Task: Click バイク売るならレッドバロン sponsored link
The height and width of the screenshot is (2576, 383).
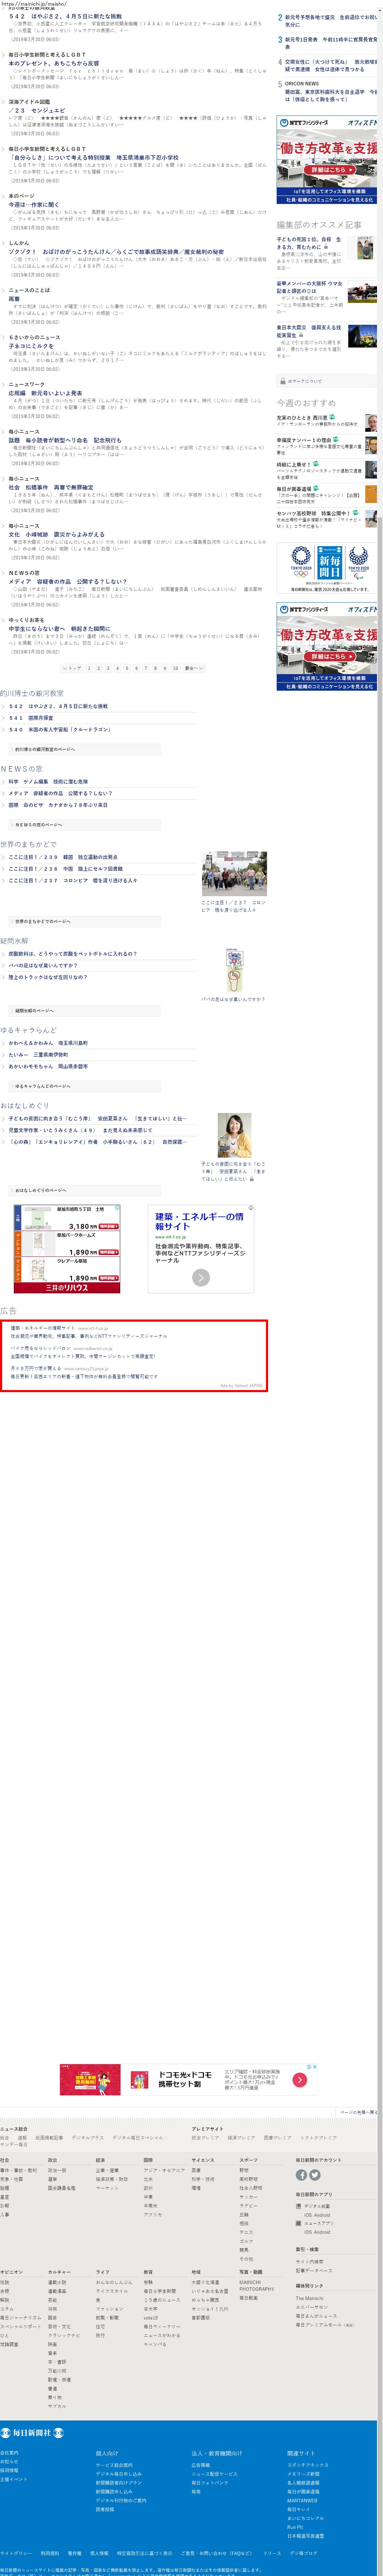Action: click(42, 1348)
